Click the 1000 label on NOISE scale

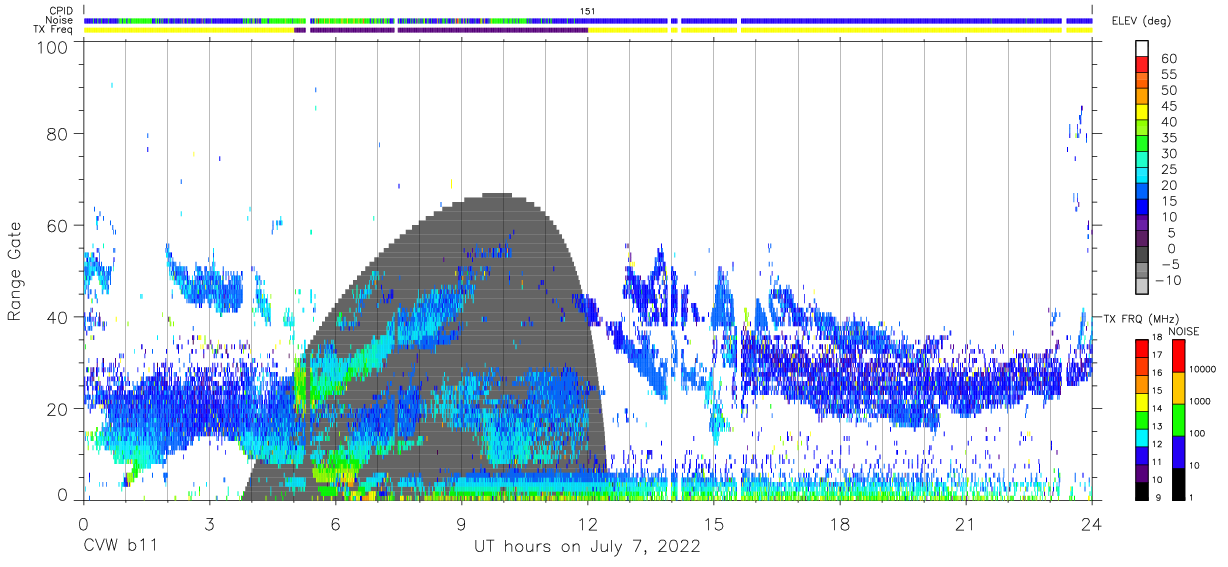coord(1199,401)
